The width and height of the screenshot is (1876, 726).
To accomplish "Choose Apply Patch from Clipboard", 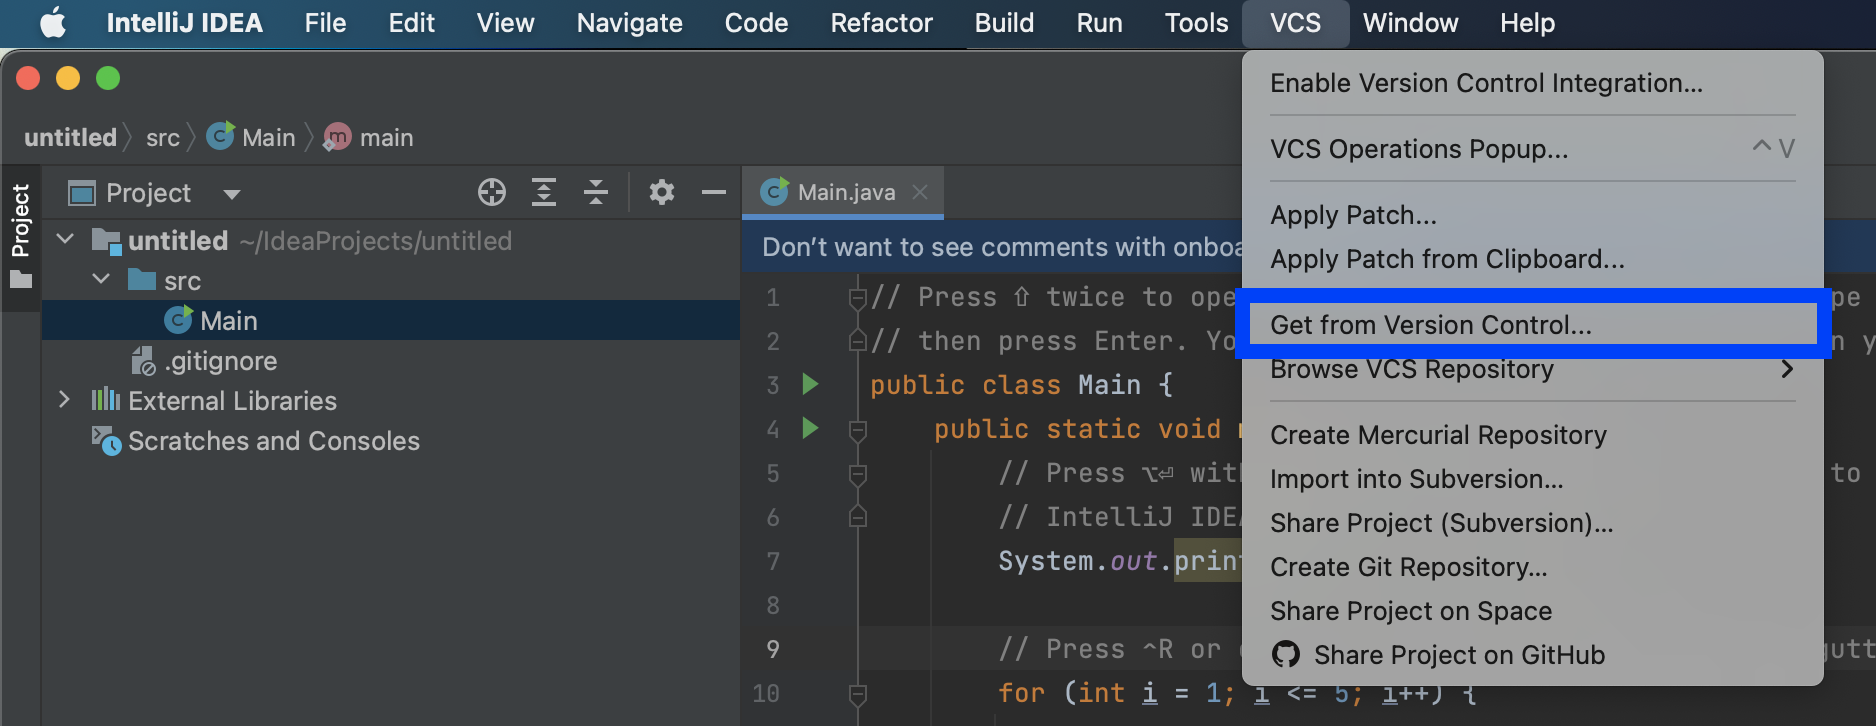I will point(1532,259).
